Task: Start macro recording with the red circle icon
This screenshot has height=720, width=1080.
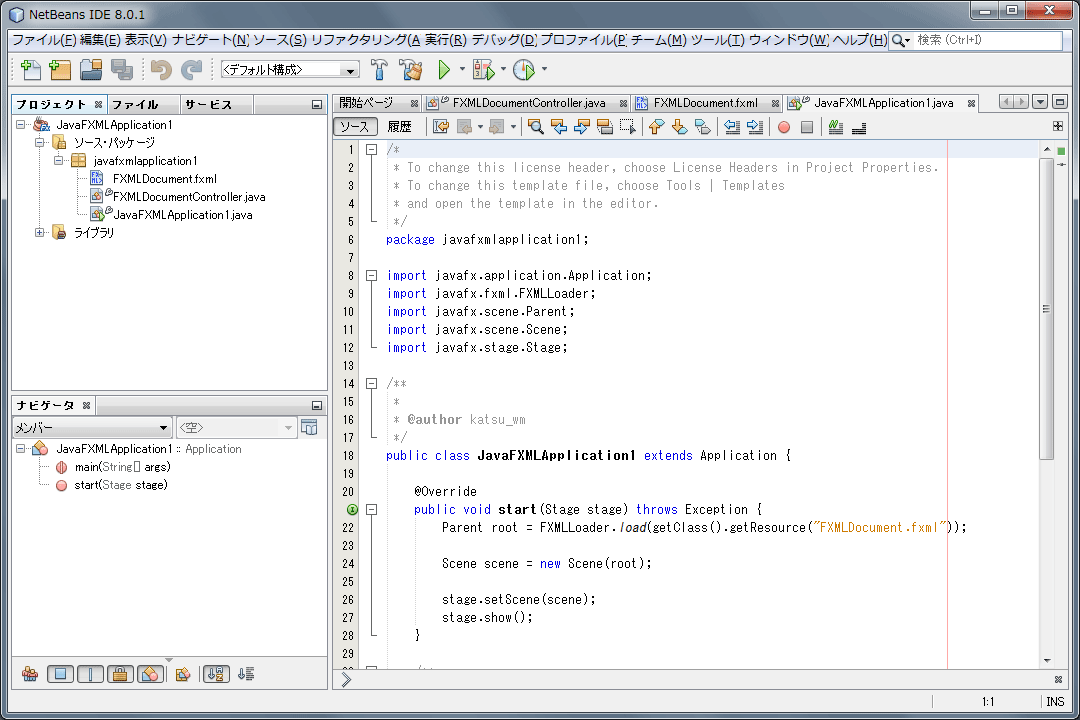Action: [784, 127]
